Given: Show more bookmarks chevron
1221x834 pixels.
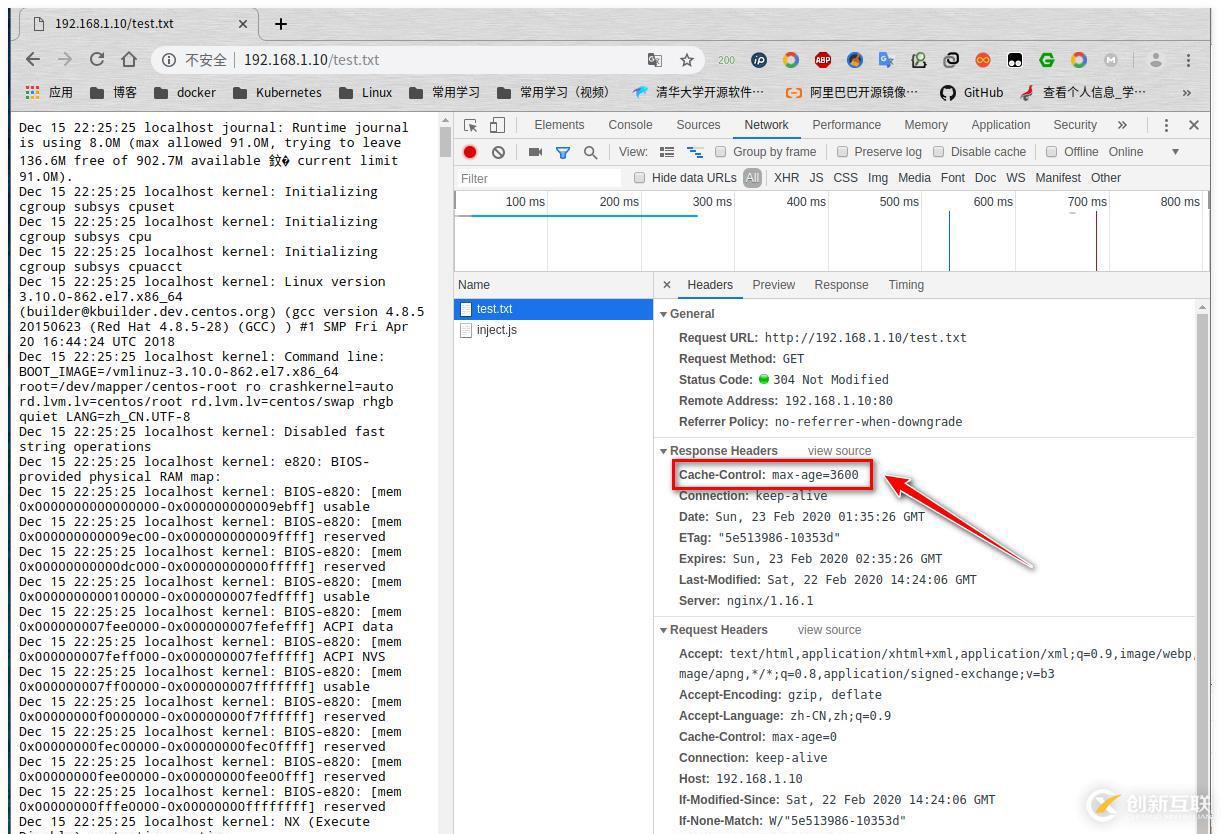Looking at the screenshot, I should point(1186,92).
